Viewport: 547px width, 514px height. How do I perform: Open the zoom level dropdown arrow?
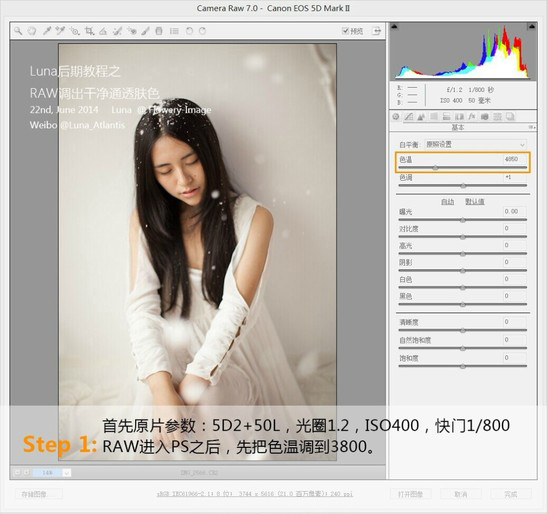67,473
